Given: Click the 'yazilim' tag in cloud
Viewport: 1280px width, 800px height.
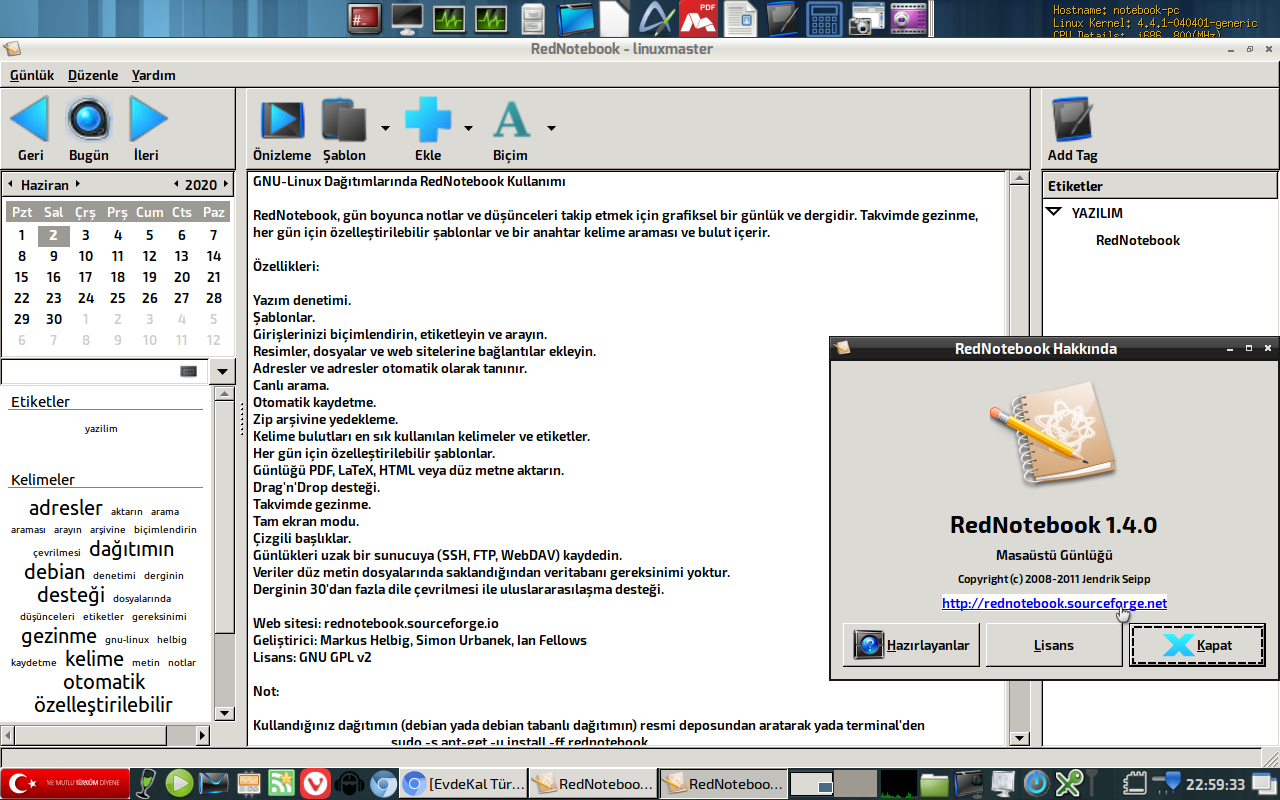Looking at the screenshot, I should click(101, 428).
